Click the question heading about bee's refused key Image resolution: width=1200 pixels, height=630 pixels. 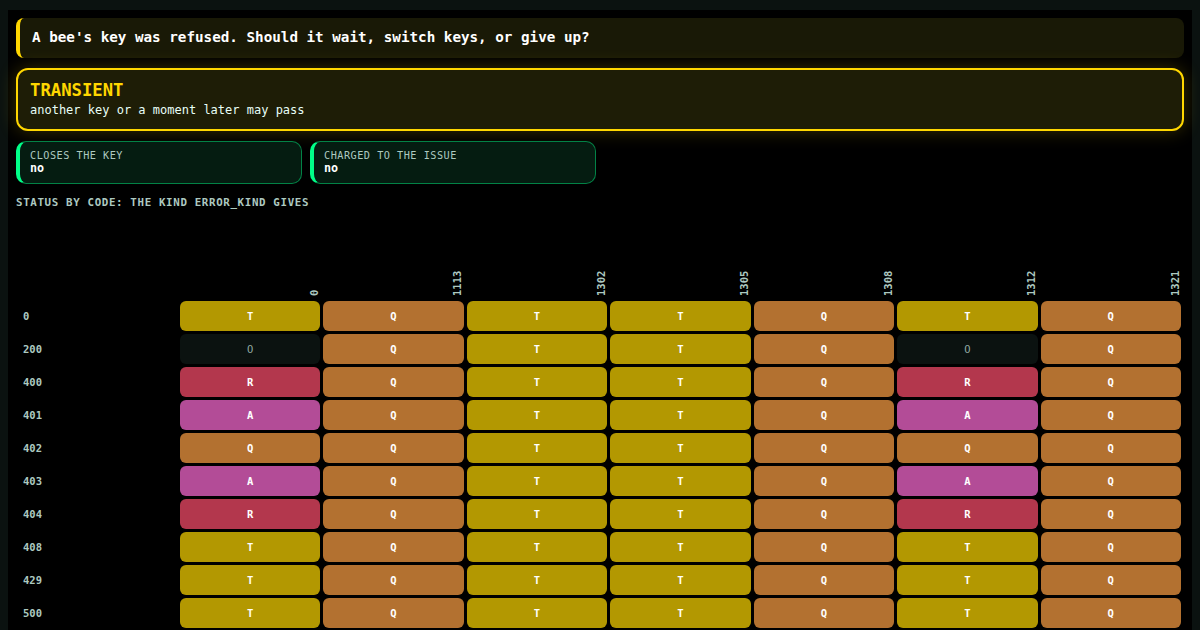pyautogui.click(x=600, y=38)
